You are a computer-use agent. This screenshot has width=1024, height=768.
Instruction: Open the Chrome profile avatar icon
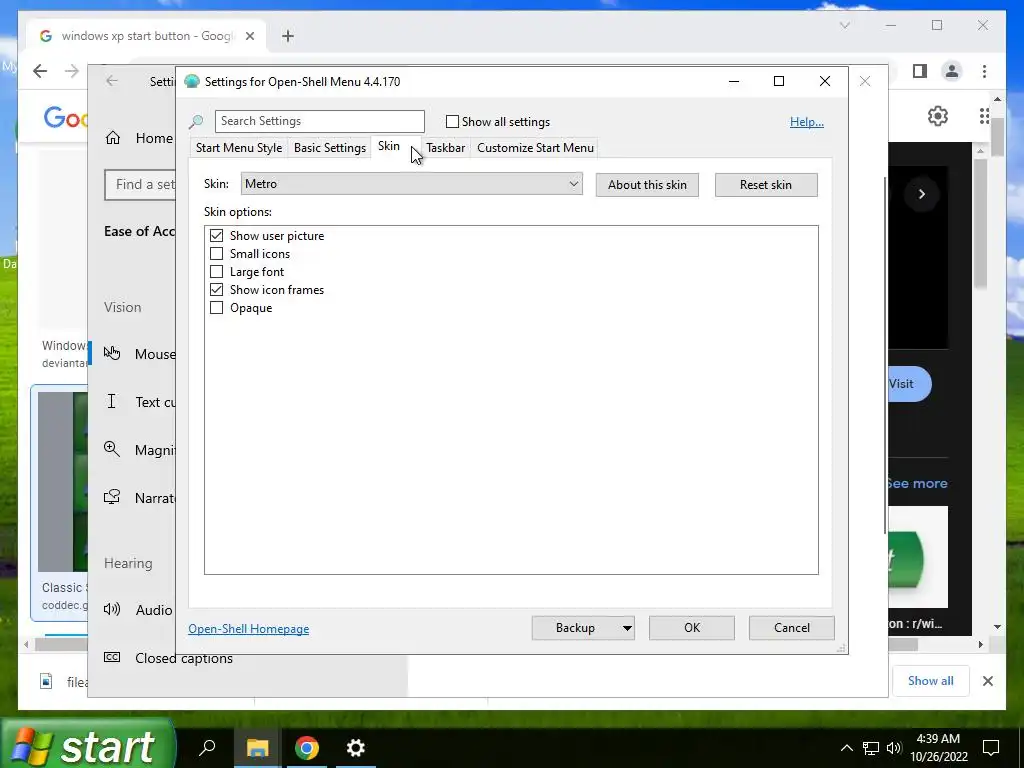tap(952, 71)
